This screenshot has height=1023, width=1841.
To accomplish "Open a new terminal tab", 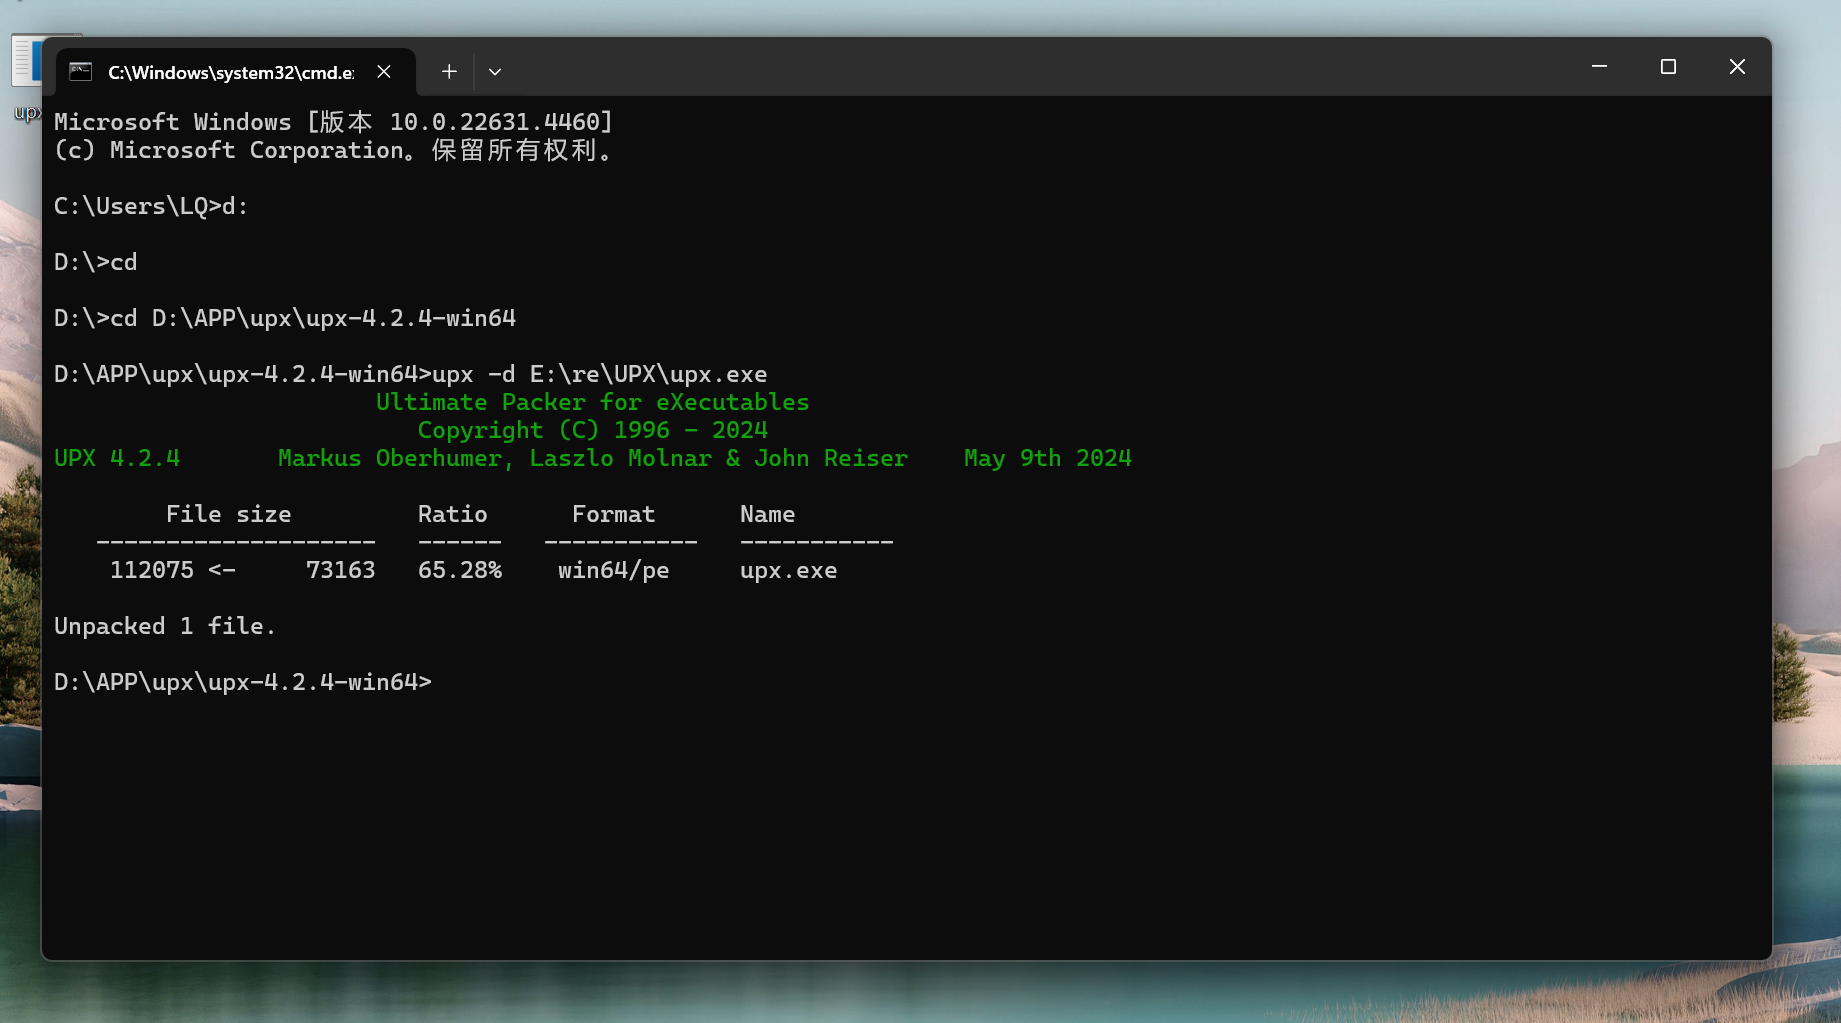I will click(x=449, y=72).
